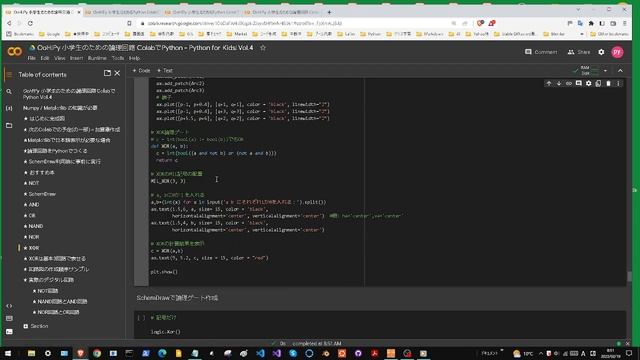
Task: Open the Help menu
Action: (134, 58)
